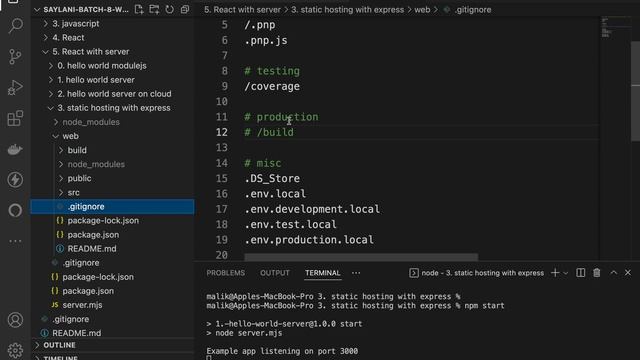Image resolution: width=640 pixels, height=360 pixels.
Task: Create a New Folder in the Explorer
Action: [154, 9]
